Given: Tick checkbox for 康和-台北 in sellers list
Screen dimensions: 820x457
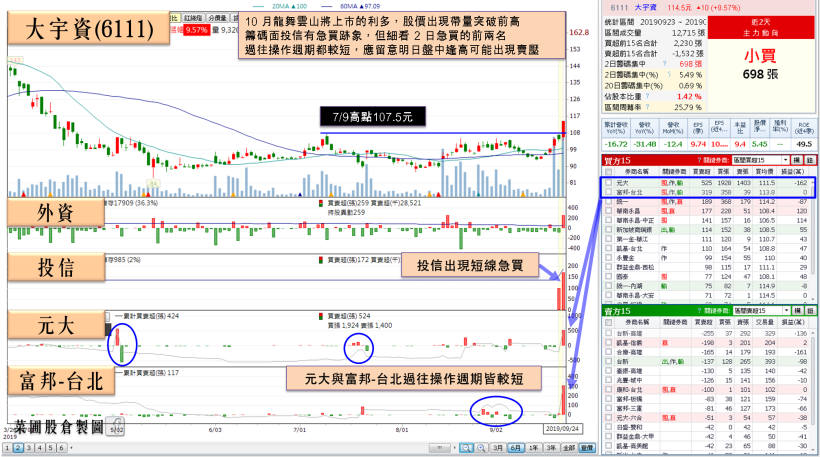Looking at the screenshot, I should (608, 390).
